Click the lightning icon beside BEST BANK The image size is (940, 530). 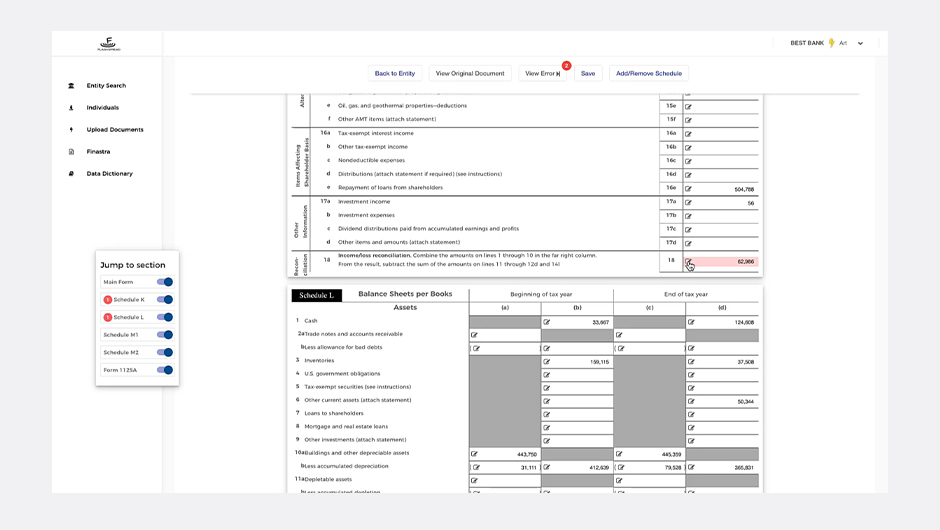pyautogui.click(x=831, y=43)
